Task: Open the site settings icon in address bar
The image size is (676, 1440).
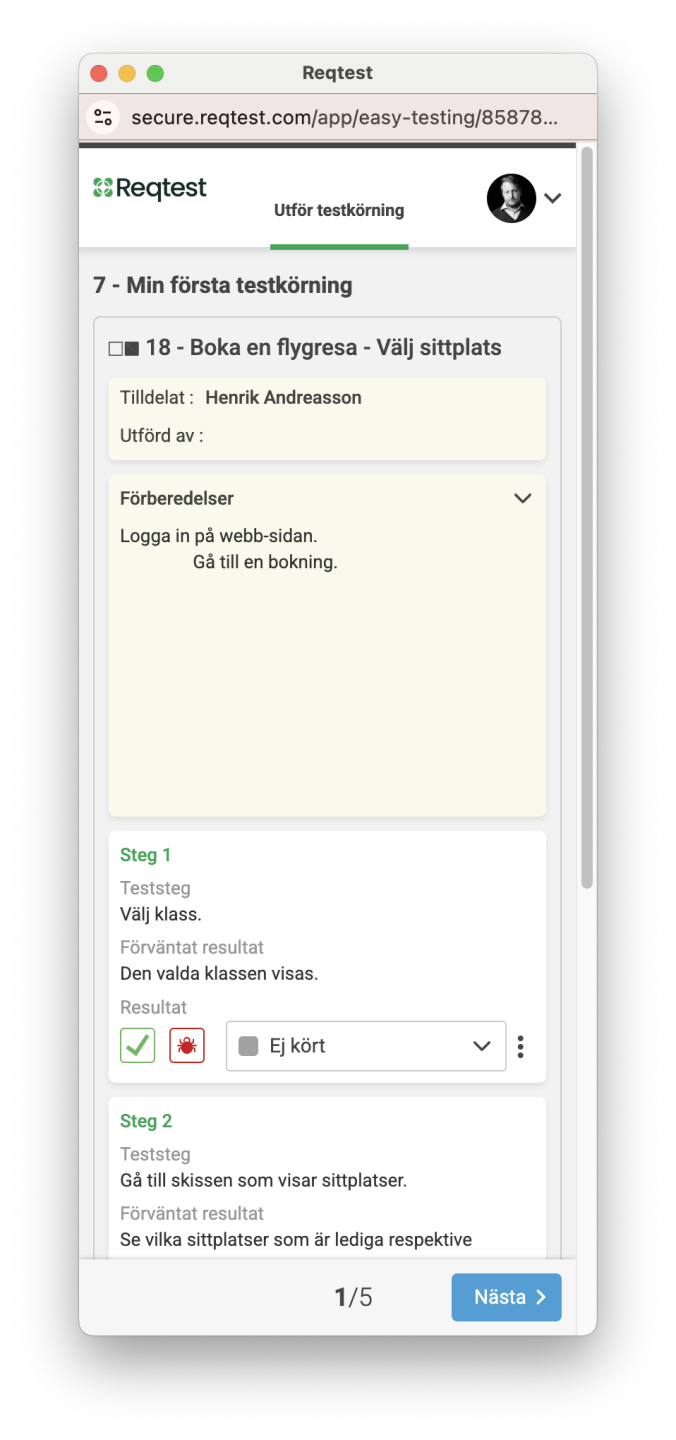Action: (x=103, y=118)
